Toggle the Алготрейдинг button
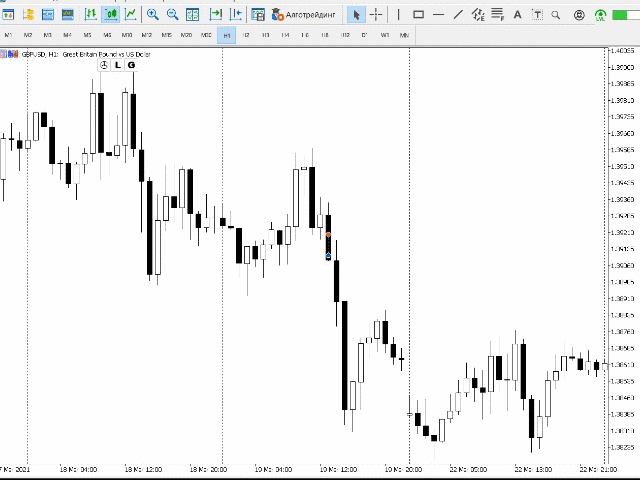The height and width of the screenshot is (480, 640). (x=304, y=15)
